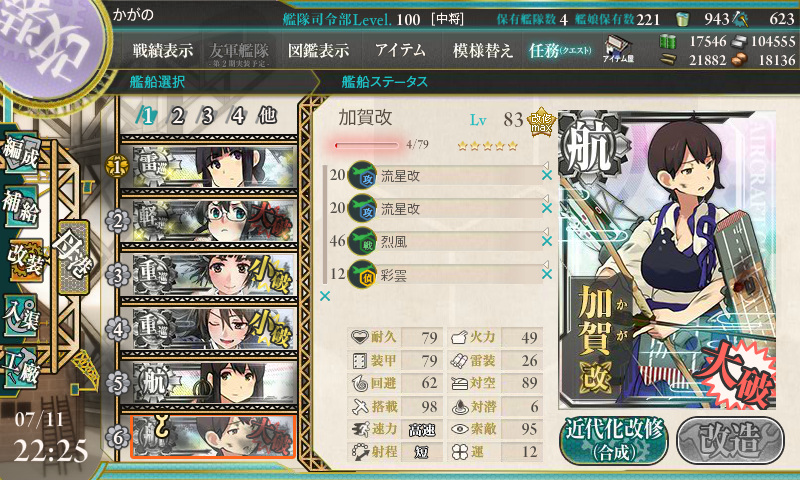Click the 彩雲 recon plane equipment icon
800x480 pixels.
click(363, 274)
